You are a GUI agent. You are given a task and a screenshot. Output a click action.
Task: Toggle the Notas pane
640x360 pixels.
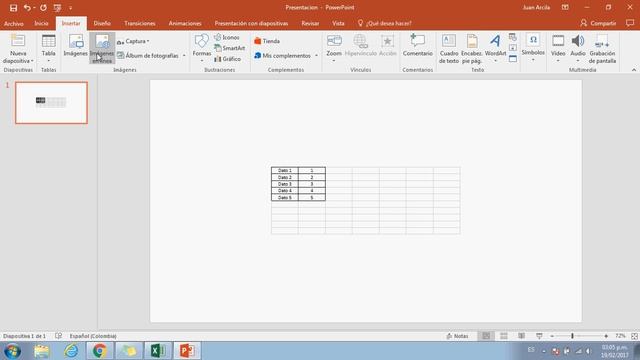coord(458,336)
